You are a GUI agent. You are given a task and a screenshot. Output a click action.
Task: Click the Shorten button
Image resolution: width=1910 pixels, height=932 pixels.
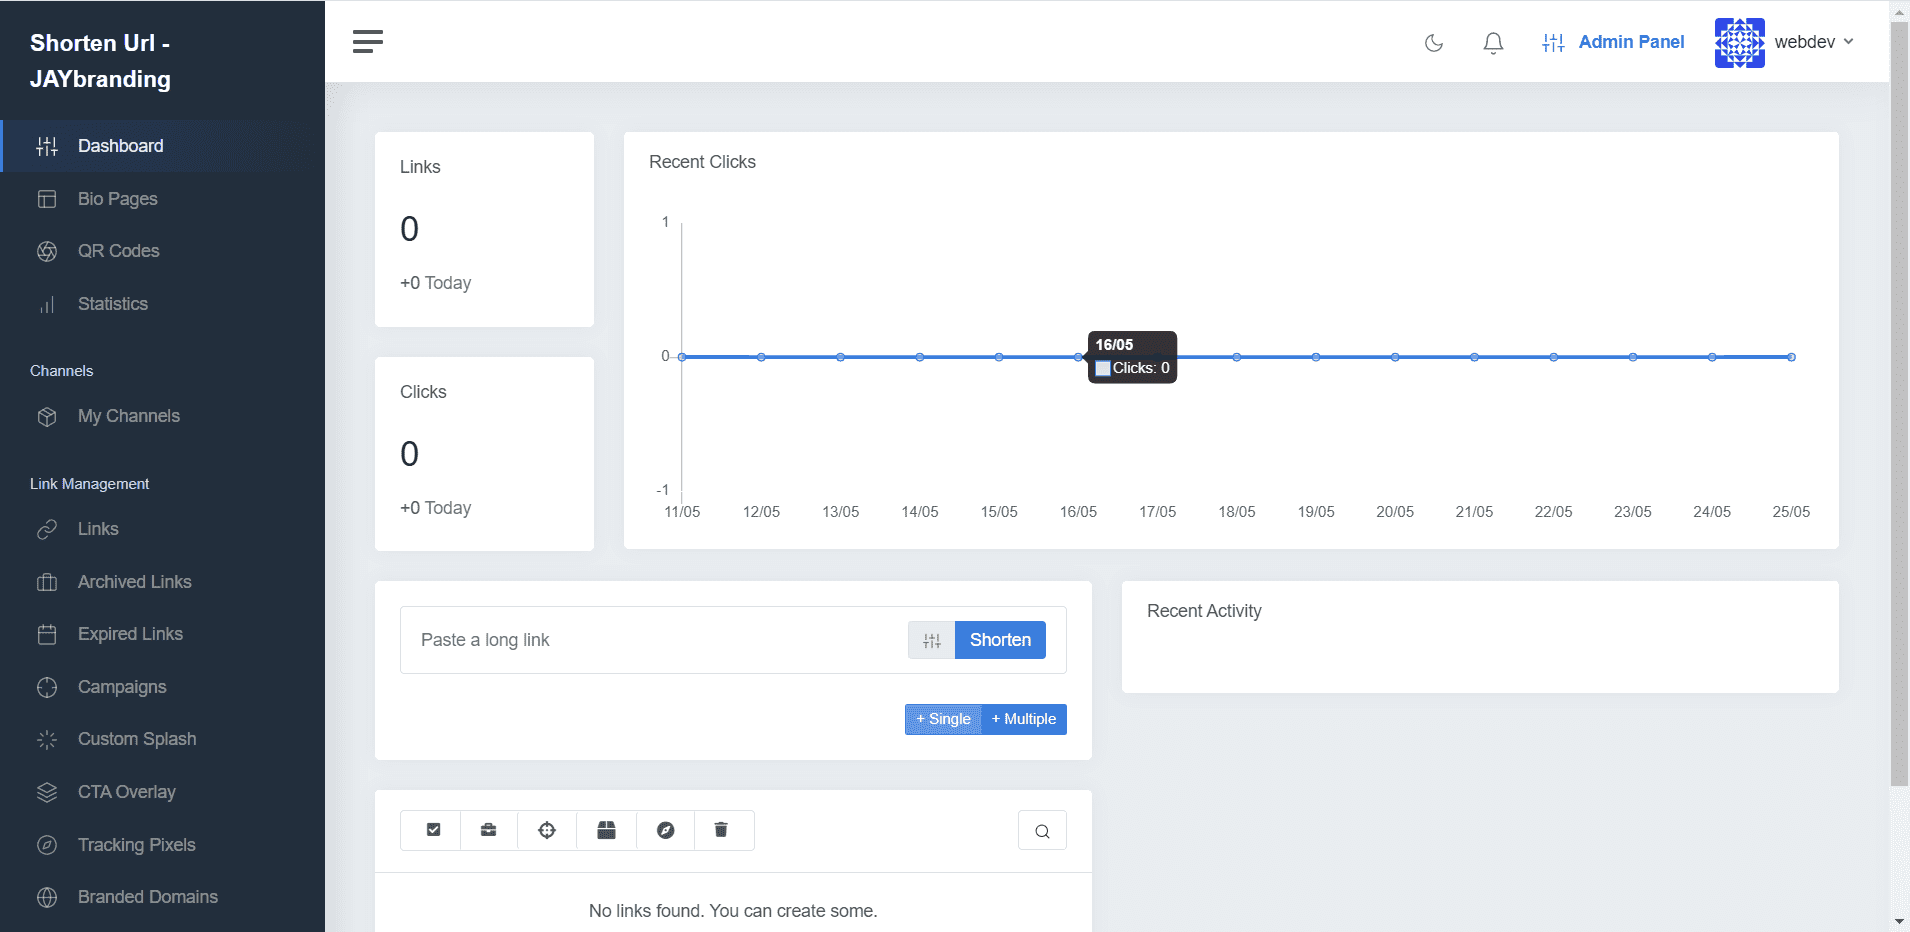(1000, 640)
